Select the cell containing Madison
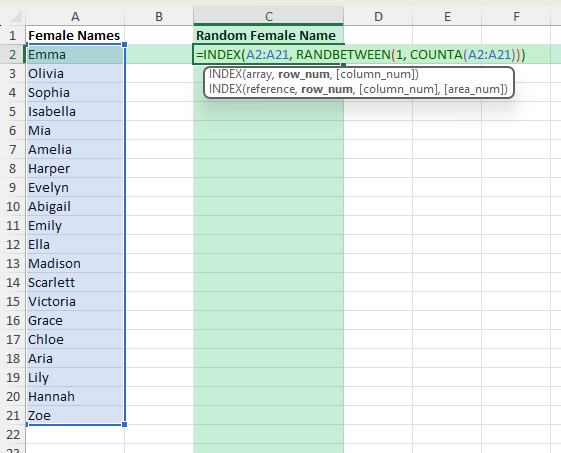Image resolution: width=561 pixels, height=453 pixels. [x=75, y=263]
